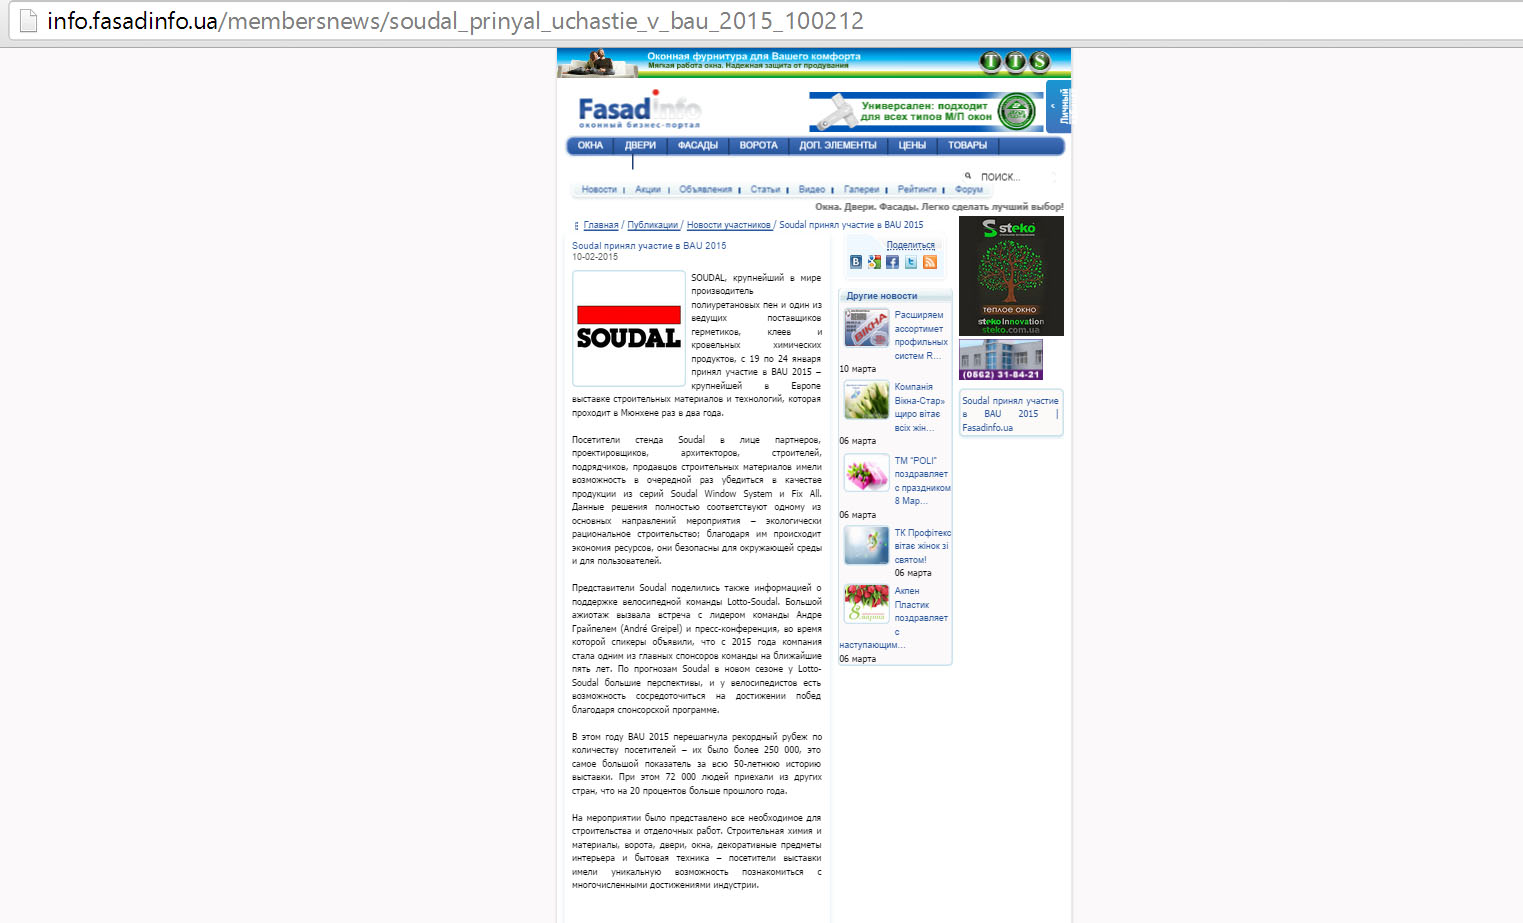1523x923 pixels.
Task: Click the Вікна news thumbnail
Action: pyautogui.click(x=866, y=327)
